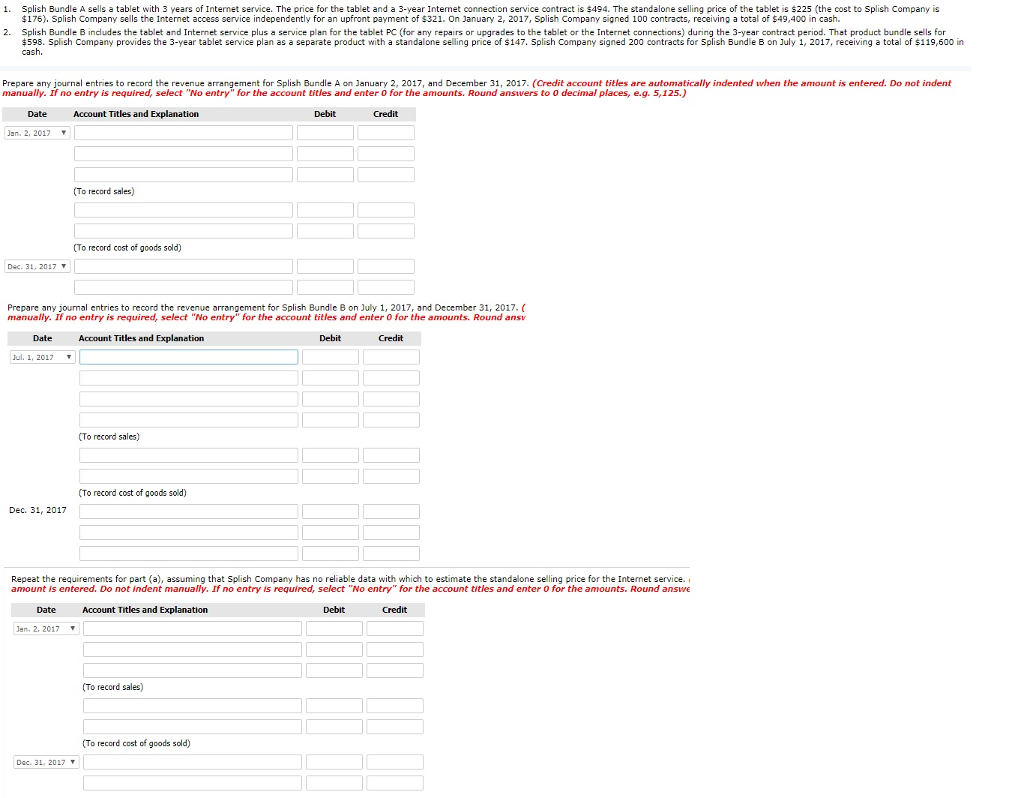Click the debit field of the first line
1024x798 pixels.
323,132
